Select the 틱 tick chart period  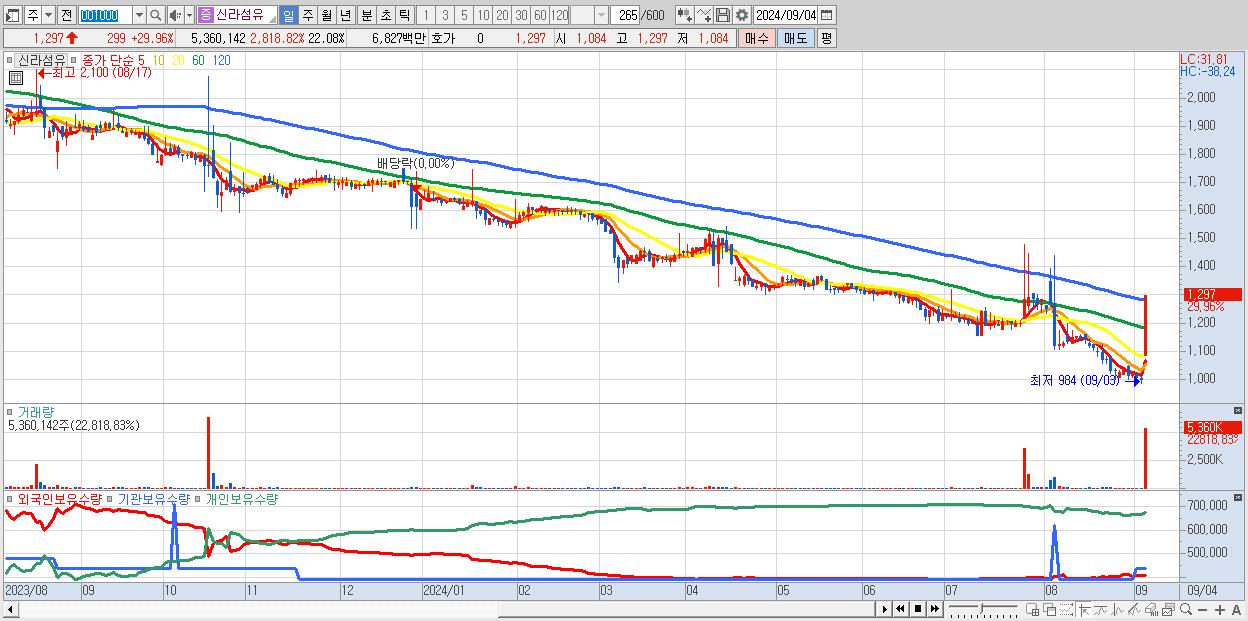coord(404,16)
